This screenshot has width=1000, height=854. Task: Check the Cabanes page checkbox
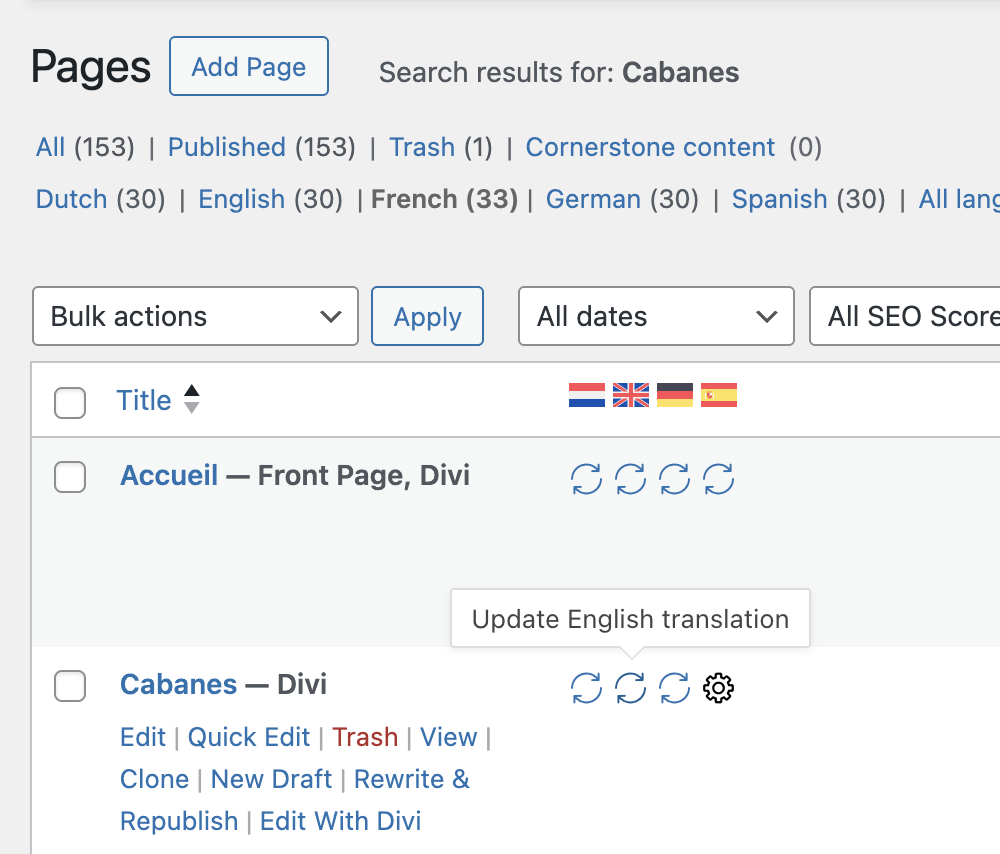70,687
